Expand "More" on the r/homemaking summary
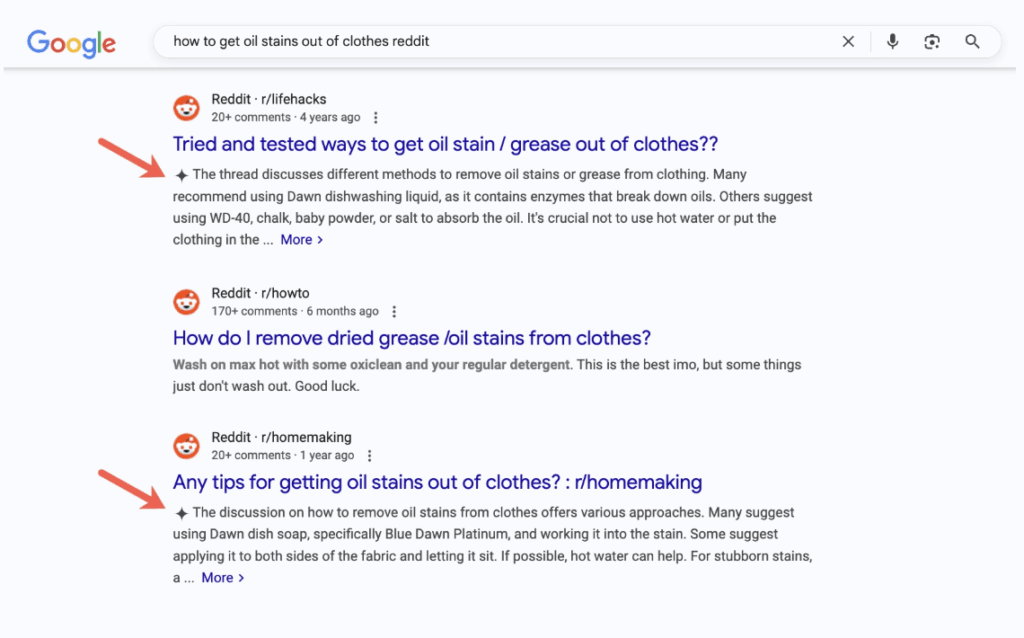This screenshot has width=1024, height=638. (x=222, y=578)
